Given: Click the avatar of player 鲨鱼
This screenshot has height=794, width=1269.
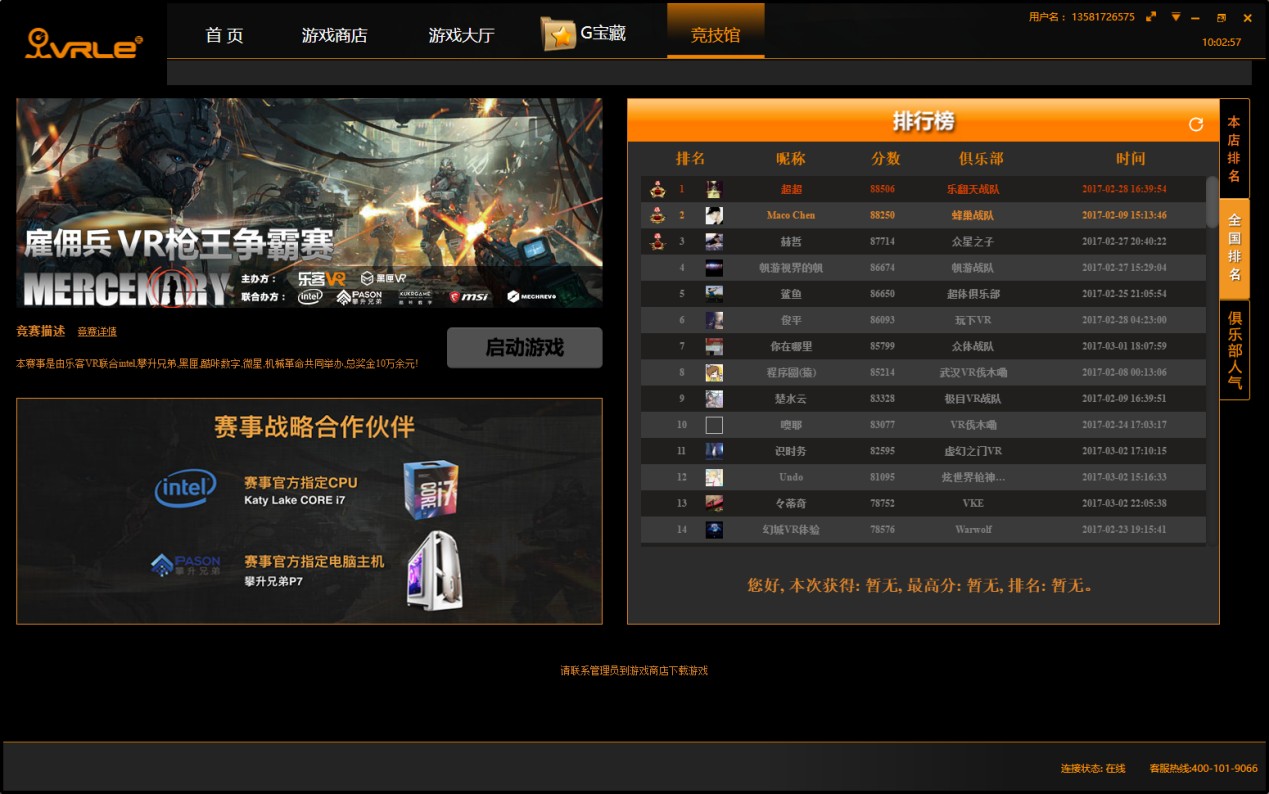Looking at the screenshot, I should (x=714, y=294).
